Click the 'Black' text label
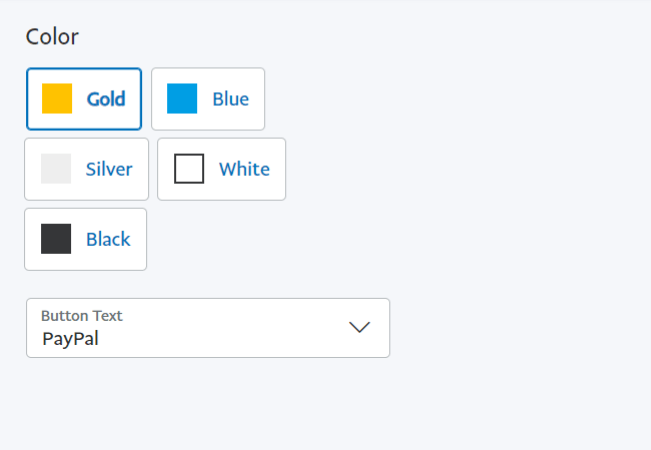 [108, 239]
